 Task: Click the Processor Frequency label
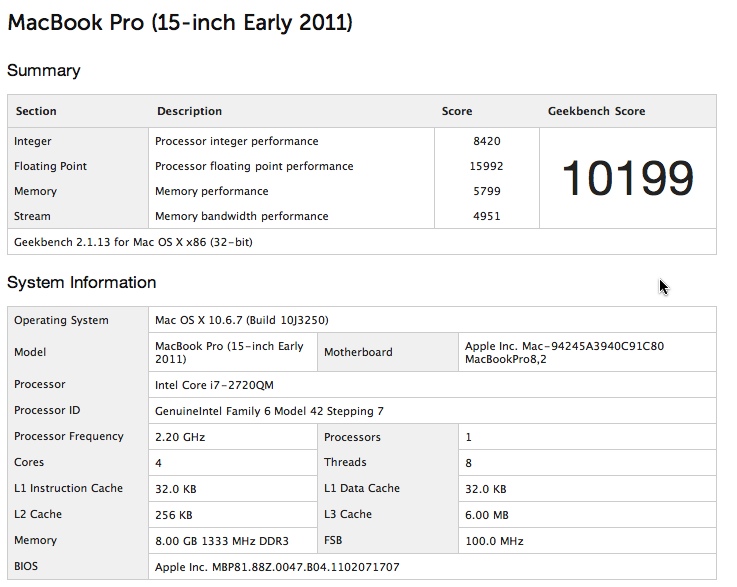pos(69,436)
